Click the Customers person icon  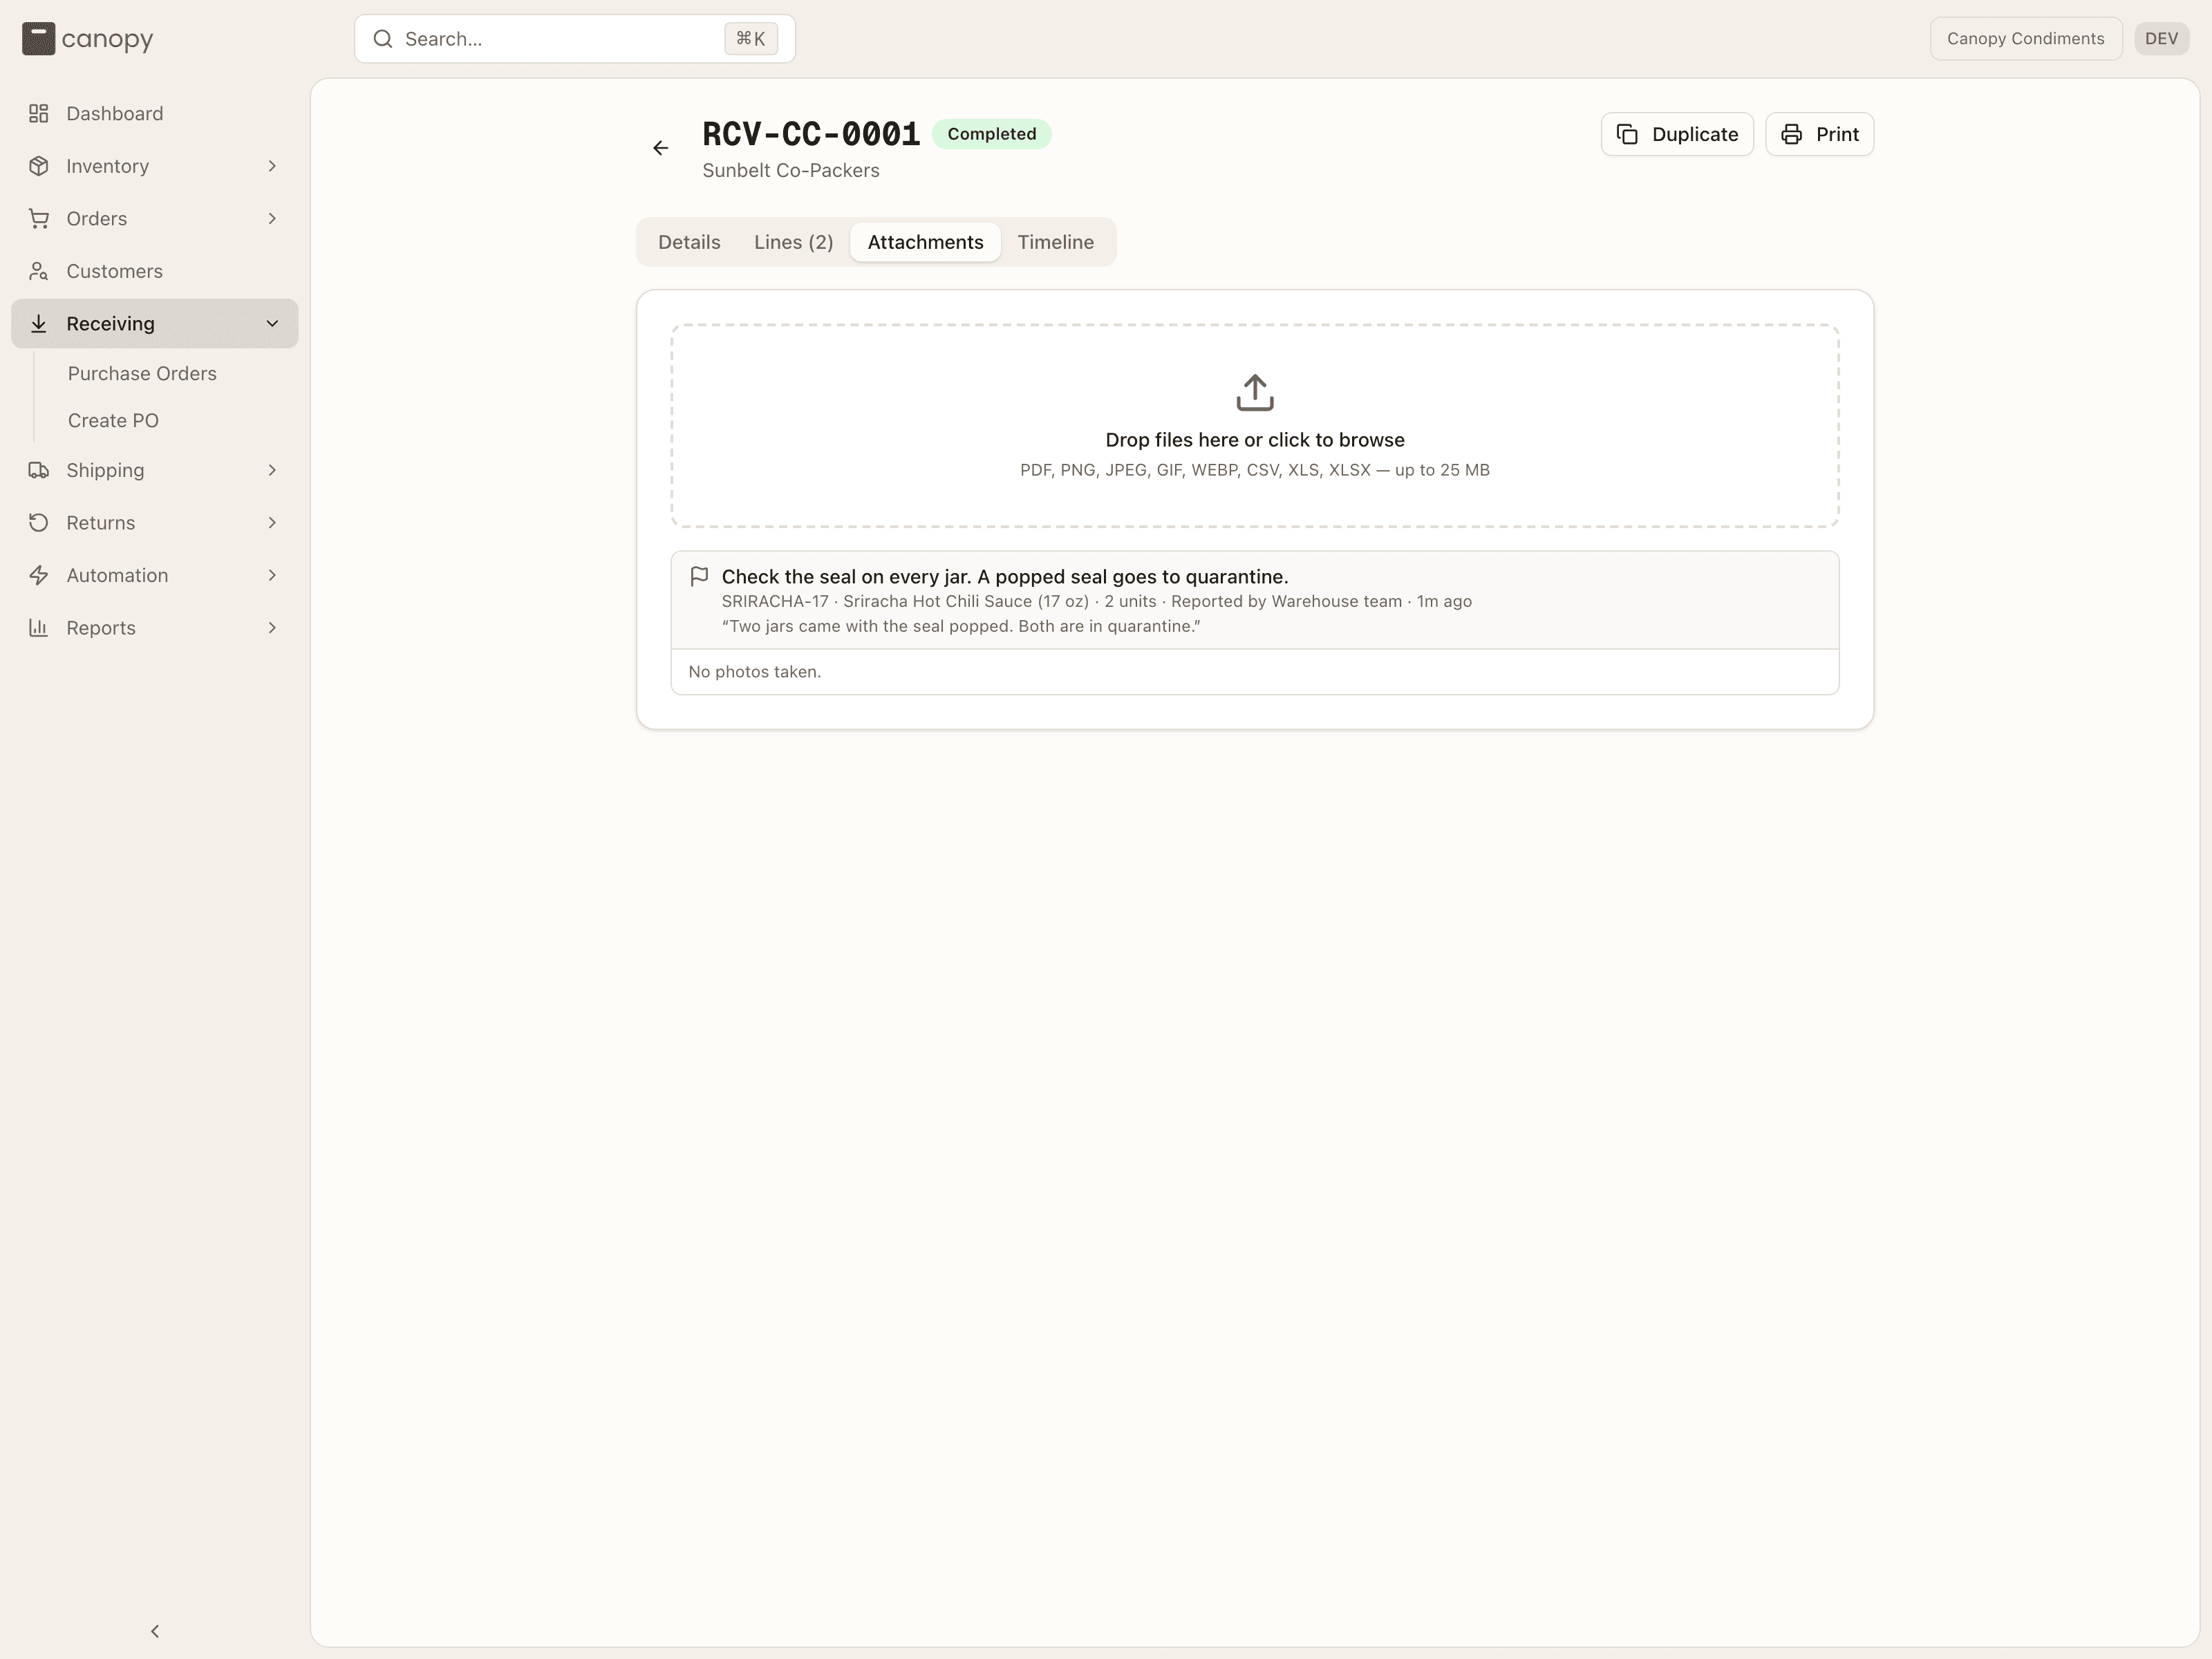point(39,271)
